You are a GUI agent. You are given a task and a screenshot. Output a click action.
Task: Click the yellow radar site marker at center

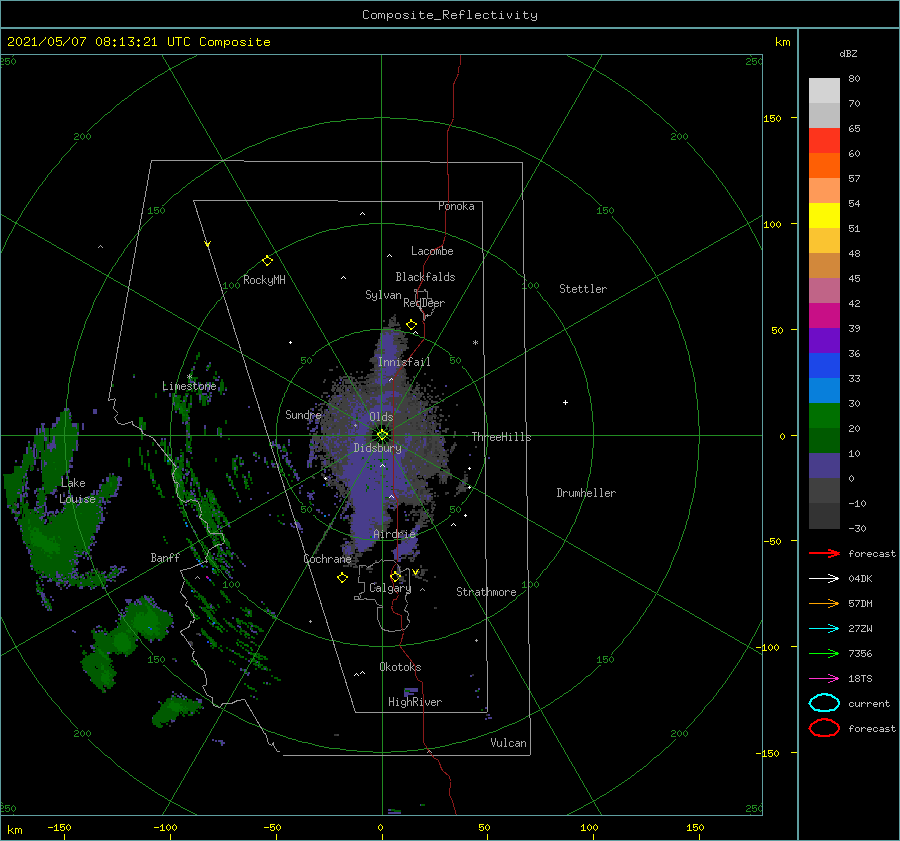coord(382,435)
